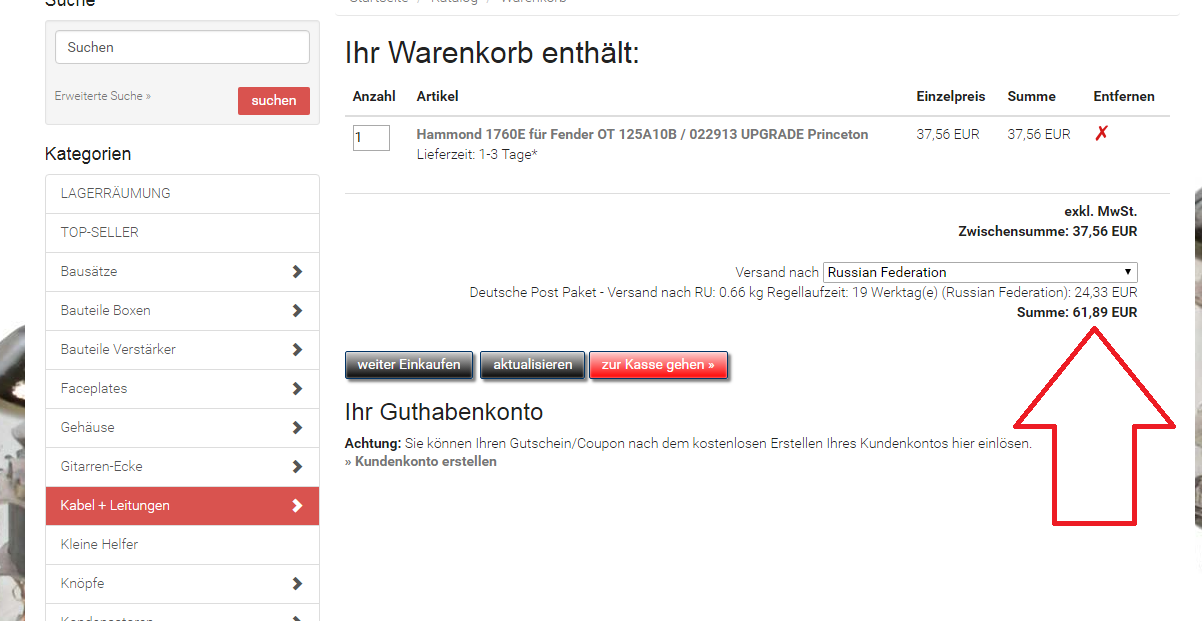
Task: Open the Hammond 1760E product link
Action: coord(643,134)
